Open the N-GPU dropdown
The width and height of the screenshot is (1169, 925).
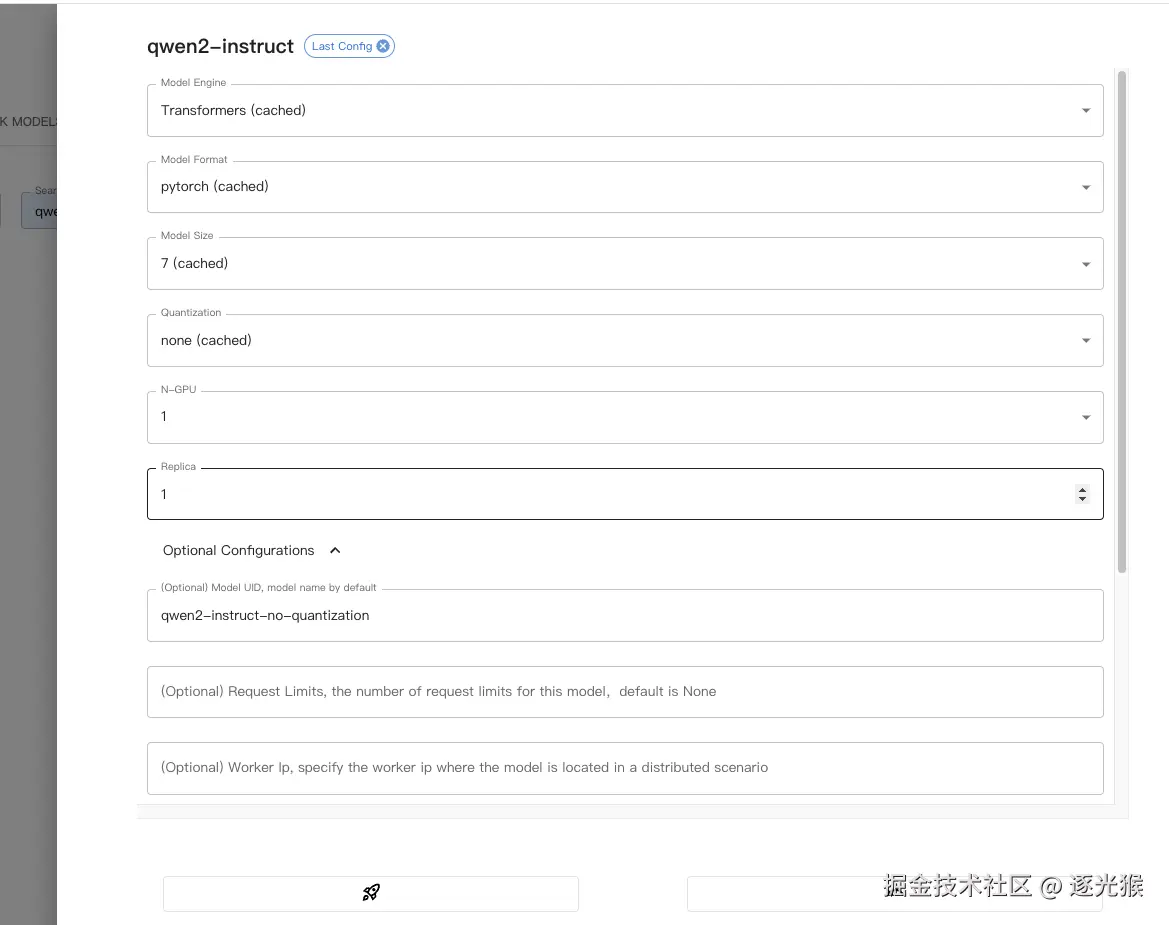625,417
